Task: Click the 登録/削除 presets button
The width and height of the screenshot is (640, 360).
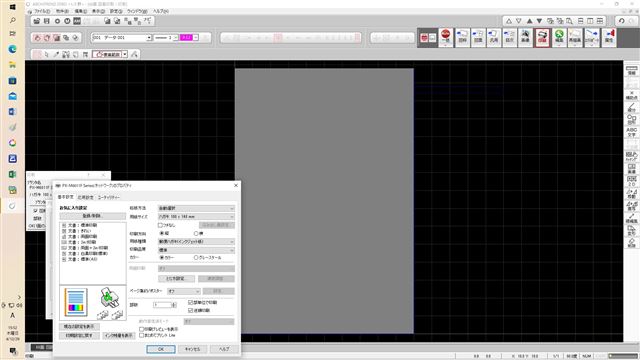Action: (x=93, y=216)
